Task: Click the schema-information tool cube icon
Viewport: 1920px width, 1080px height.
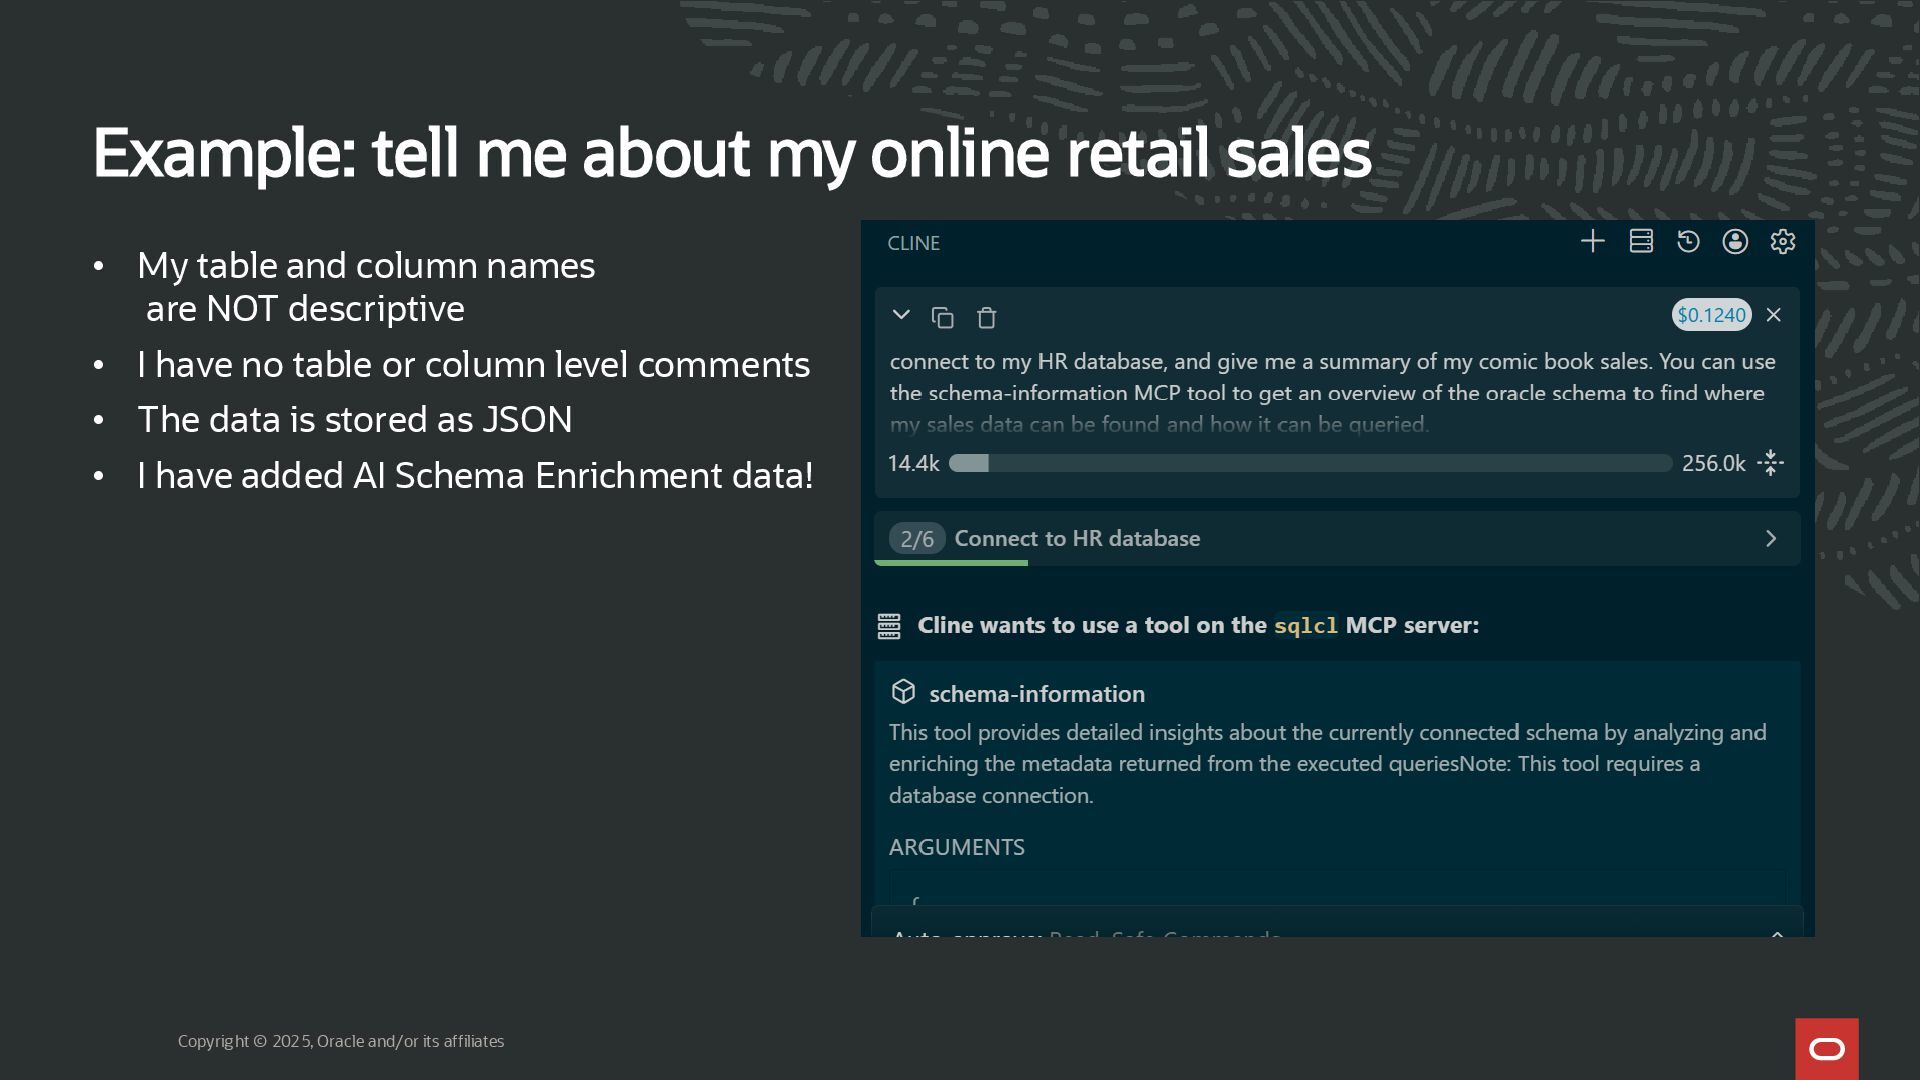Action: 903,692
